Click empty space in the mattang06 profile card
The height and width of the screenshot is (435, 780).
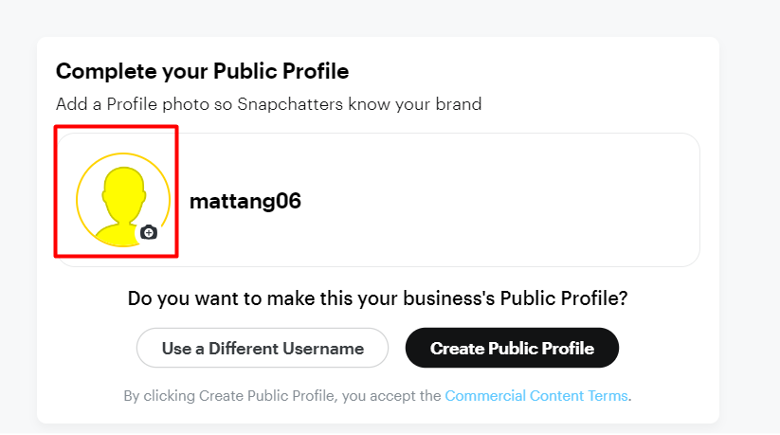[x=497, y=200]
